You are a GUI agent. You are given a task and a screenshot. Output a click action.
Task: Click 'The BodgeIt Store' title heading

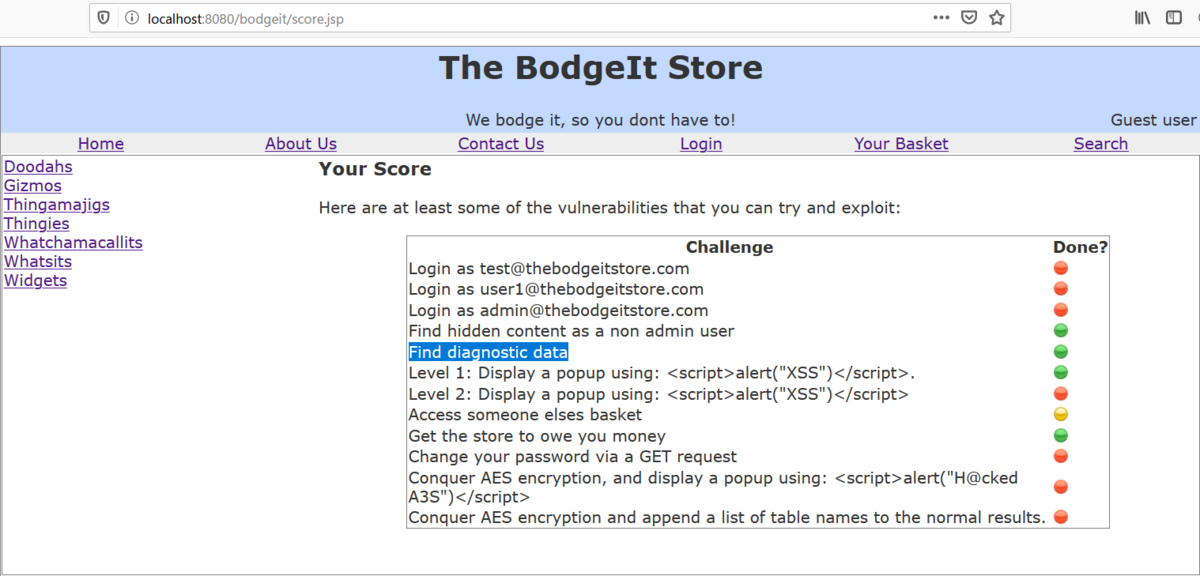click(600, 68)
